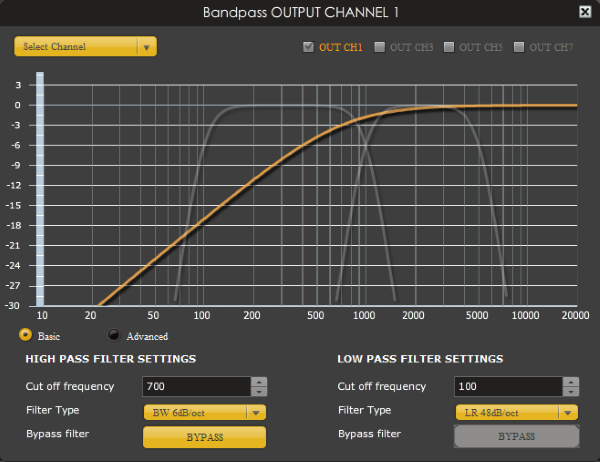This screenshot has height=462, width=600.
Task: Increase high pass cut off frequency with up arrow
Action: (x=259, y=381)
